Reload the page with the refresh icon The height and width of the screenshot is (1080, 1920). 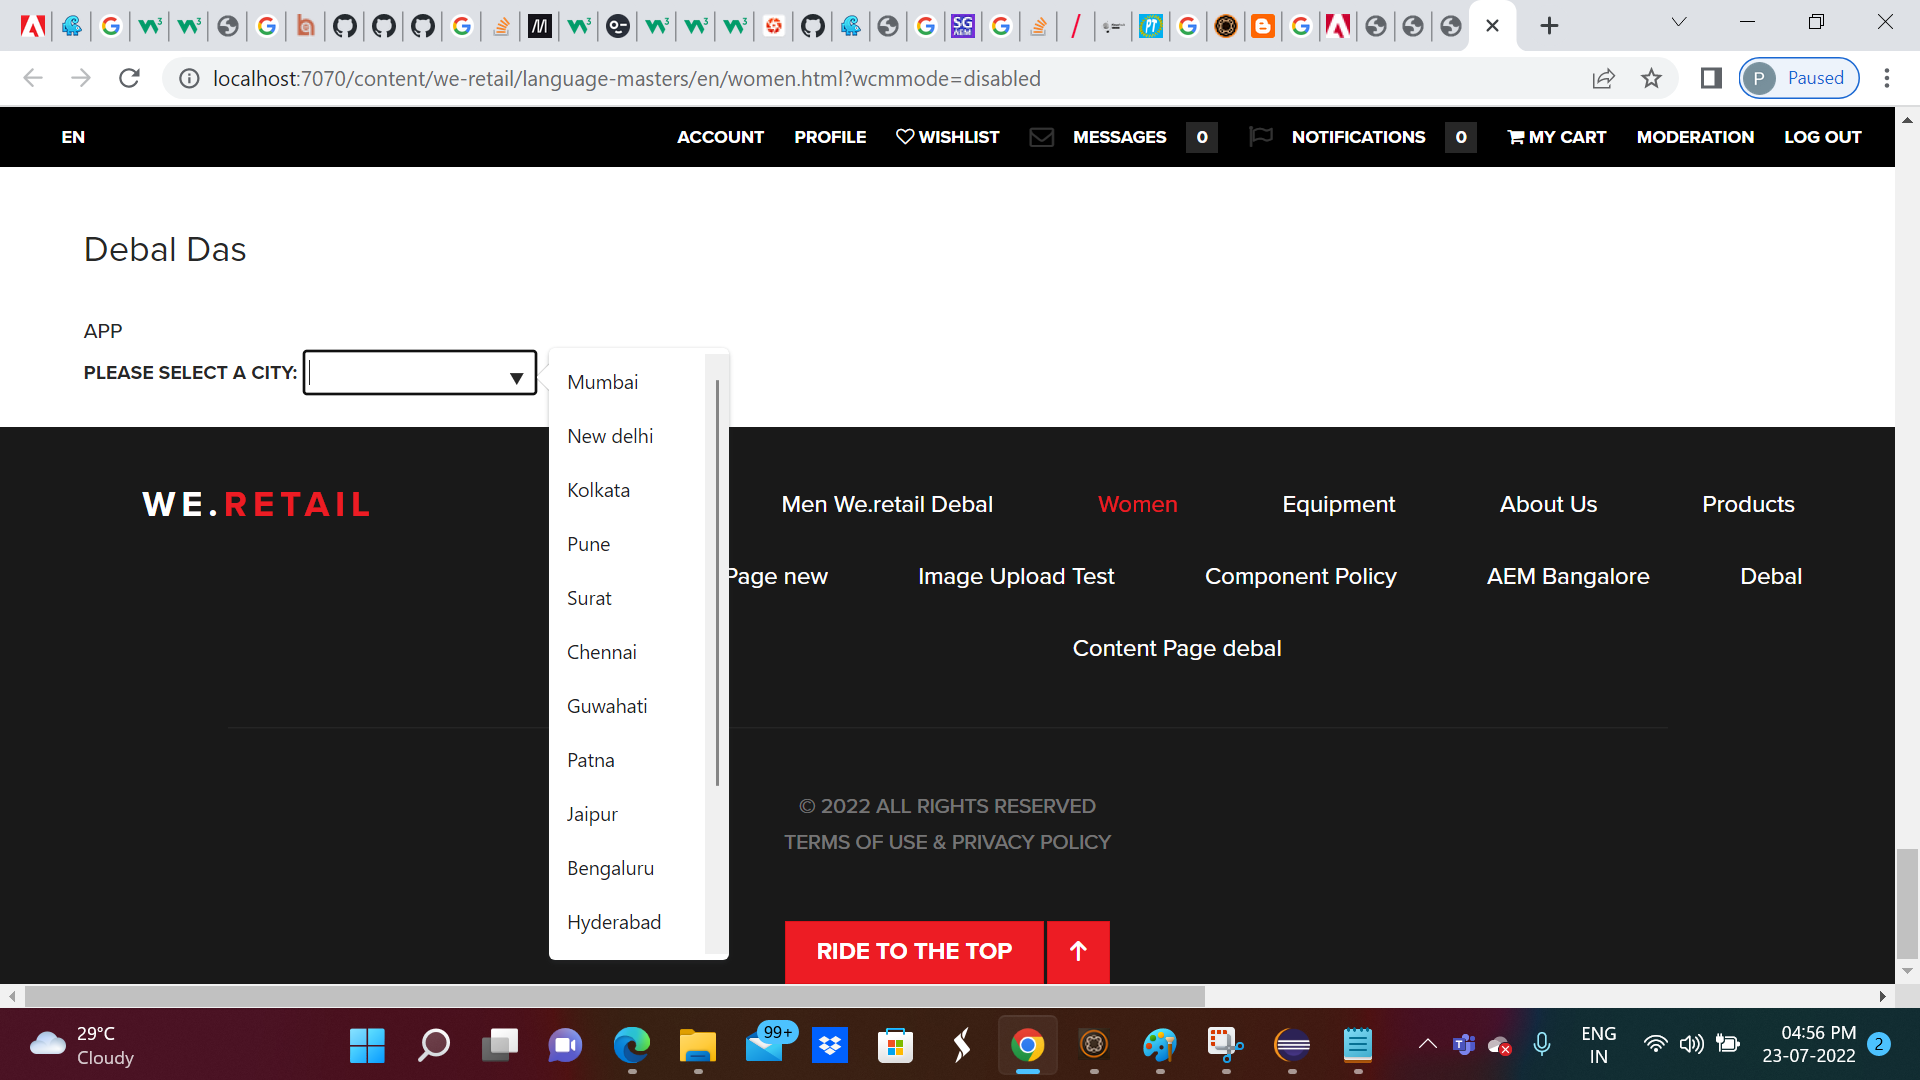[x=129, y=78]
